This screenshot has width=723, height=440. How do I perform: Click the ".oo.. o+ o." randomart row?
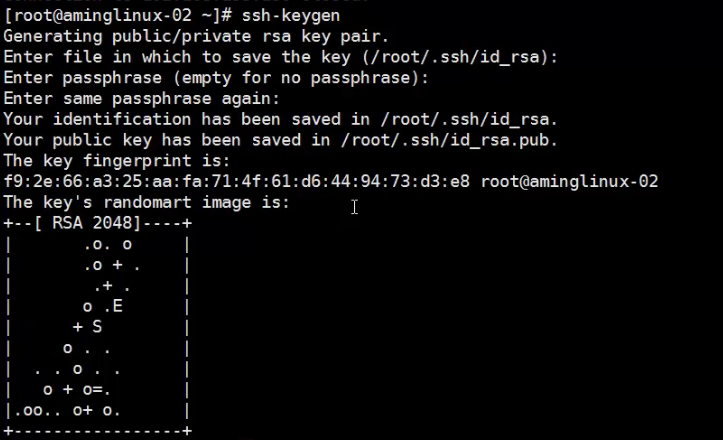point(66,410)
